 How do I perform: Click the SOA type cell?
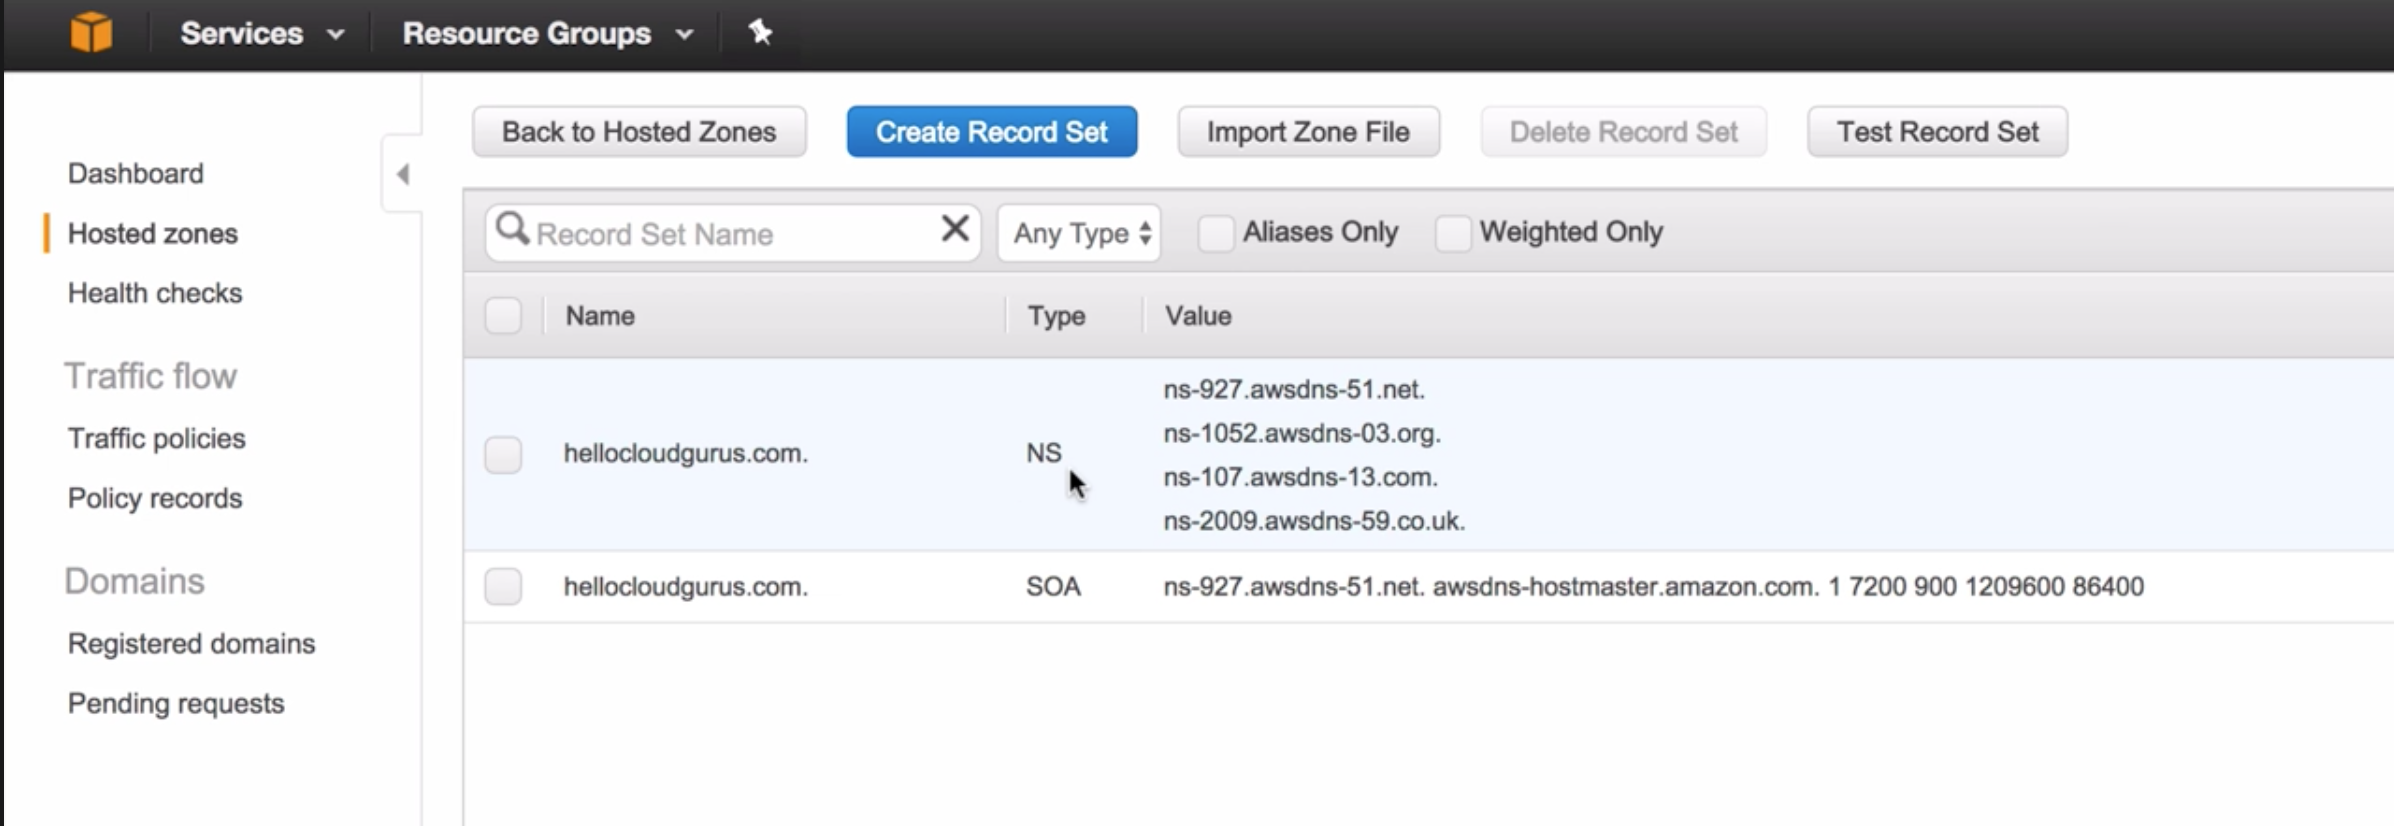tap(1053, 587)
